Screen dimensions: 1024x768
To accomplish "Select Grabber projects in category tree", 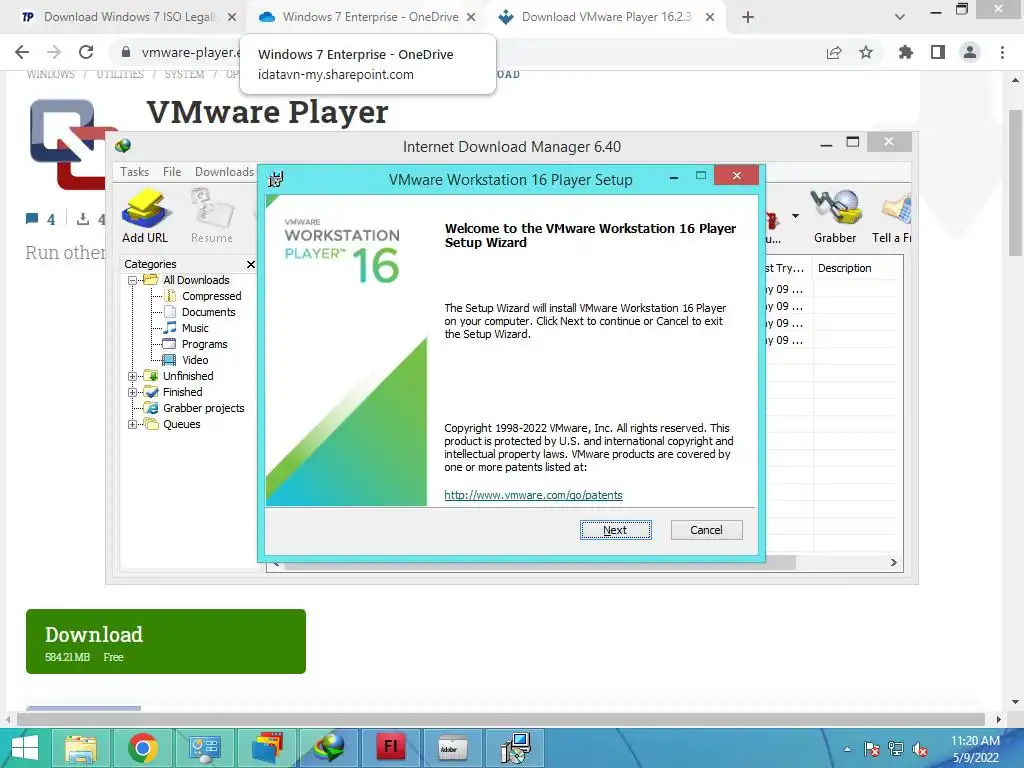I will tap(203, 408).
